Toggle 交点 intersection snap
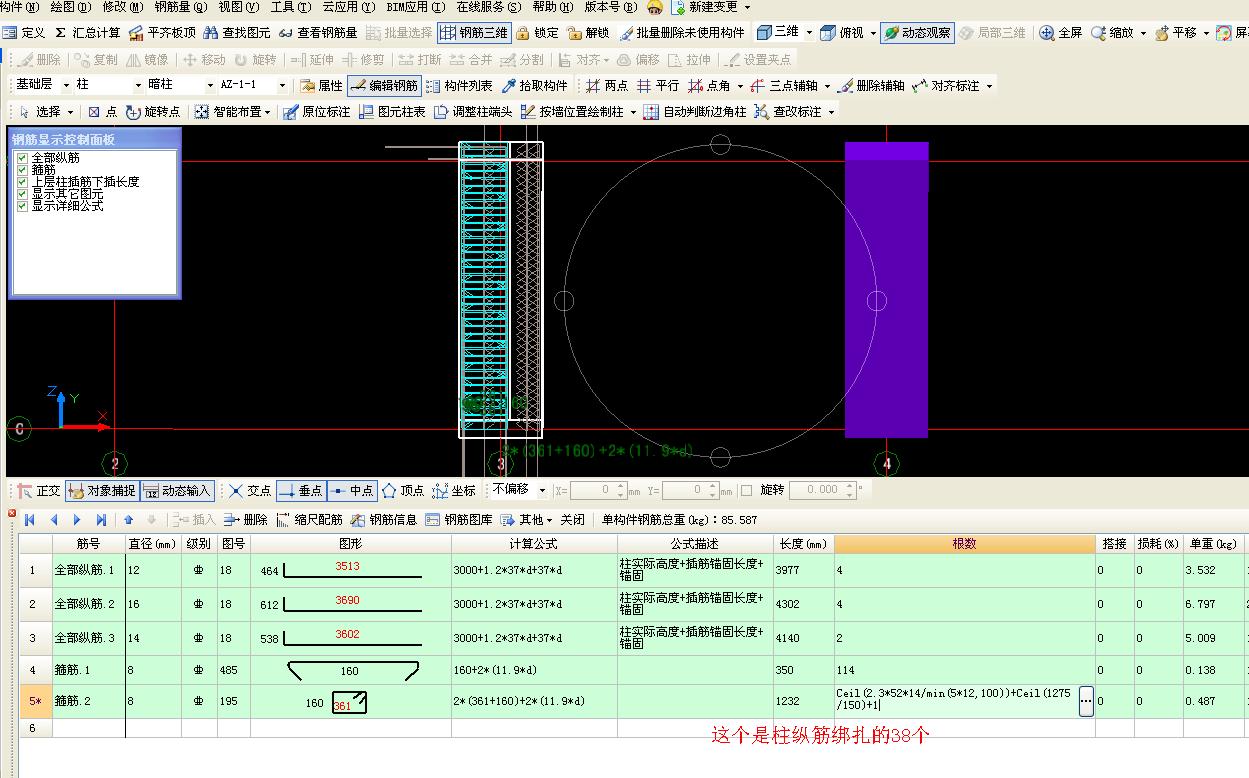The height and width of the screenshot is (778, 1249). (x=249, y=491)
